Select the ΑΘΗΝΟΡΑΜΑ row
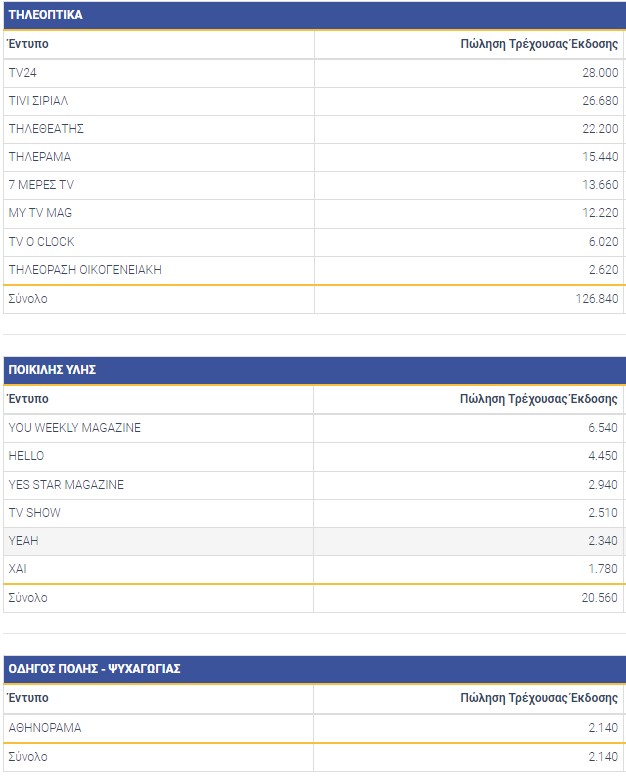 [45, 727]
